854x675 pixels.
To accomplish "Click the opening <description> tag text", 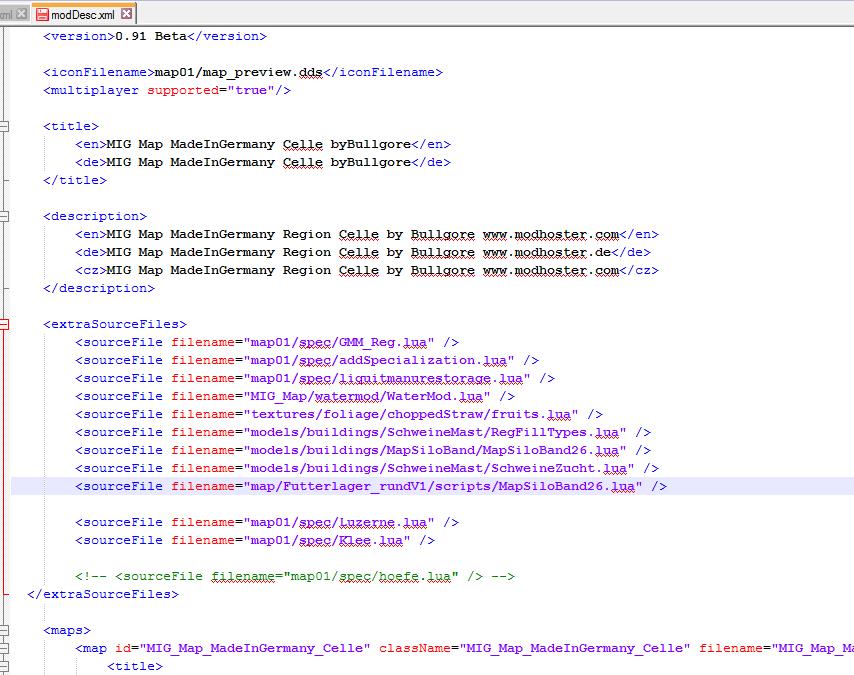I will point(95,216).
